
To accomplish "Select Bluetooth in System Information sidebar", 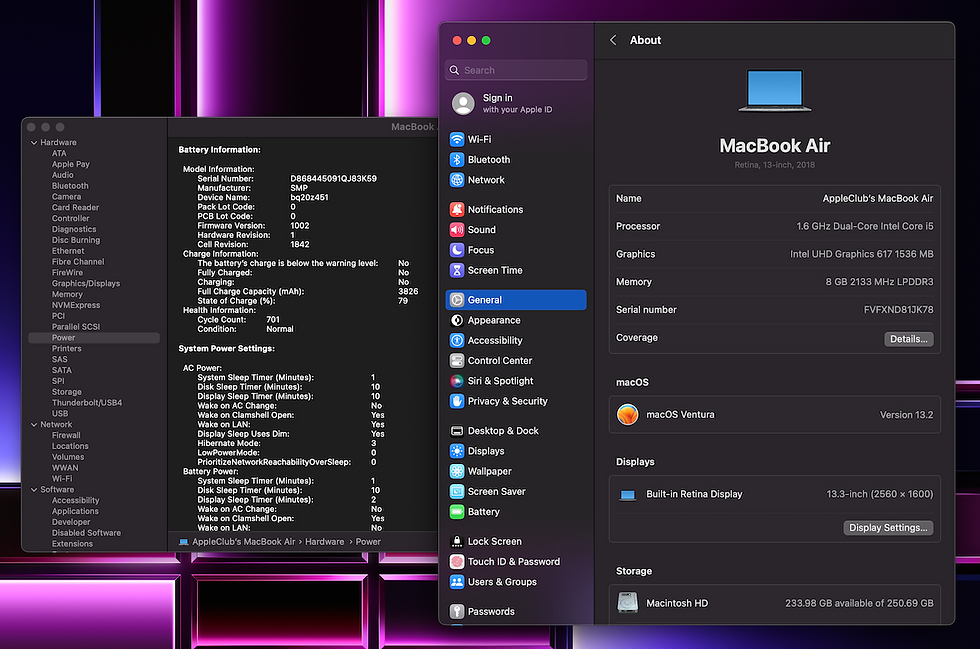I will (70, 186).
